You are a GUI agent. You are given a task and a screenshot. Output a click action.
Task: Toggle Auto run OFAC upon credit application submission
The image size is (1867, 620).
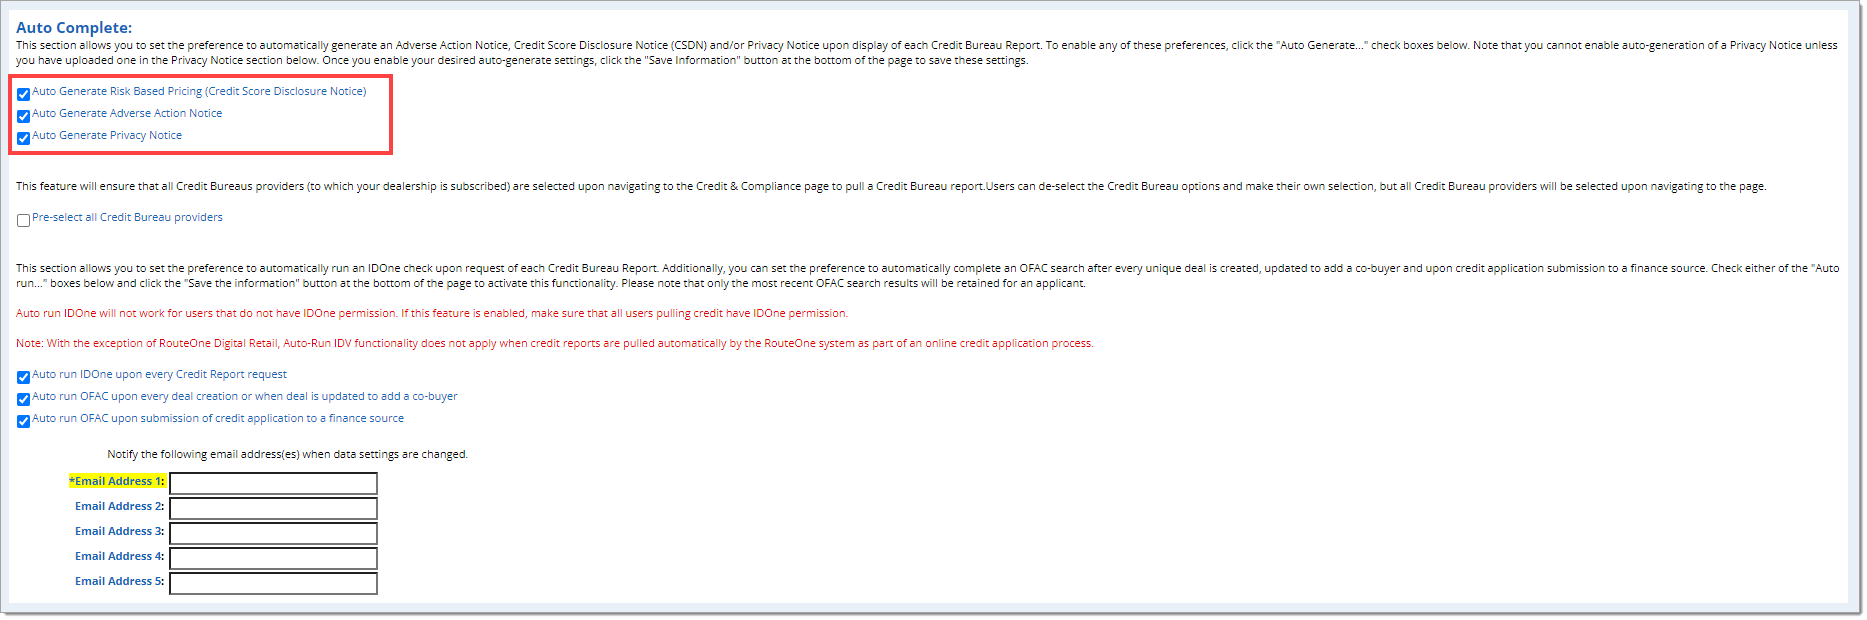(23, 422)
